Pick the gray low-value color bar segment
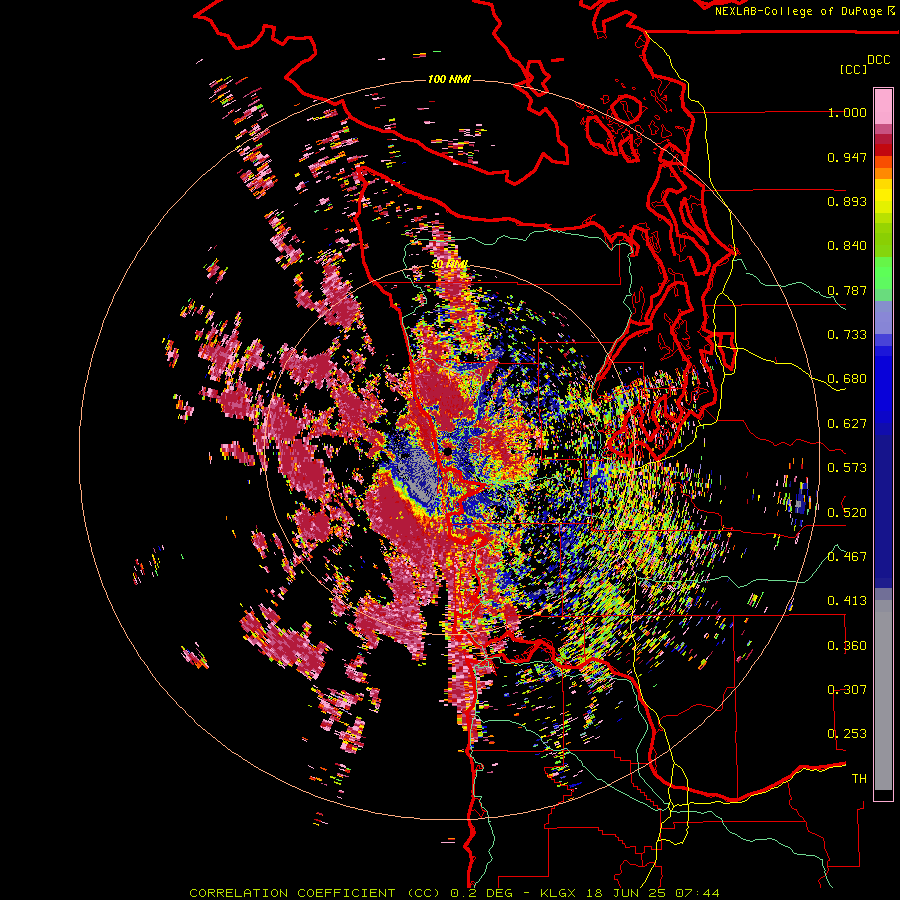This screenshot has width=900, height=900. click(x=883, y=695)
